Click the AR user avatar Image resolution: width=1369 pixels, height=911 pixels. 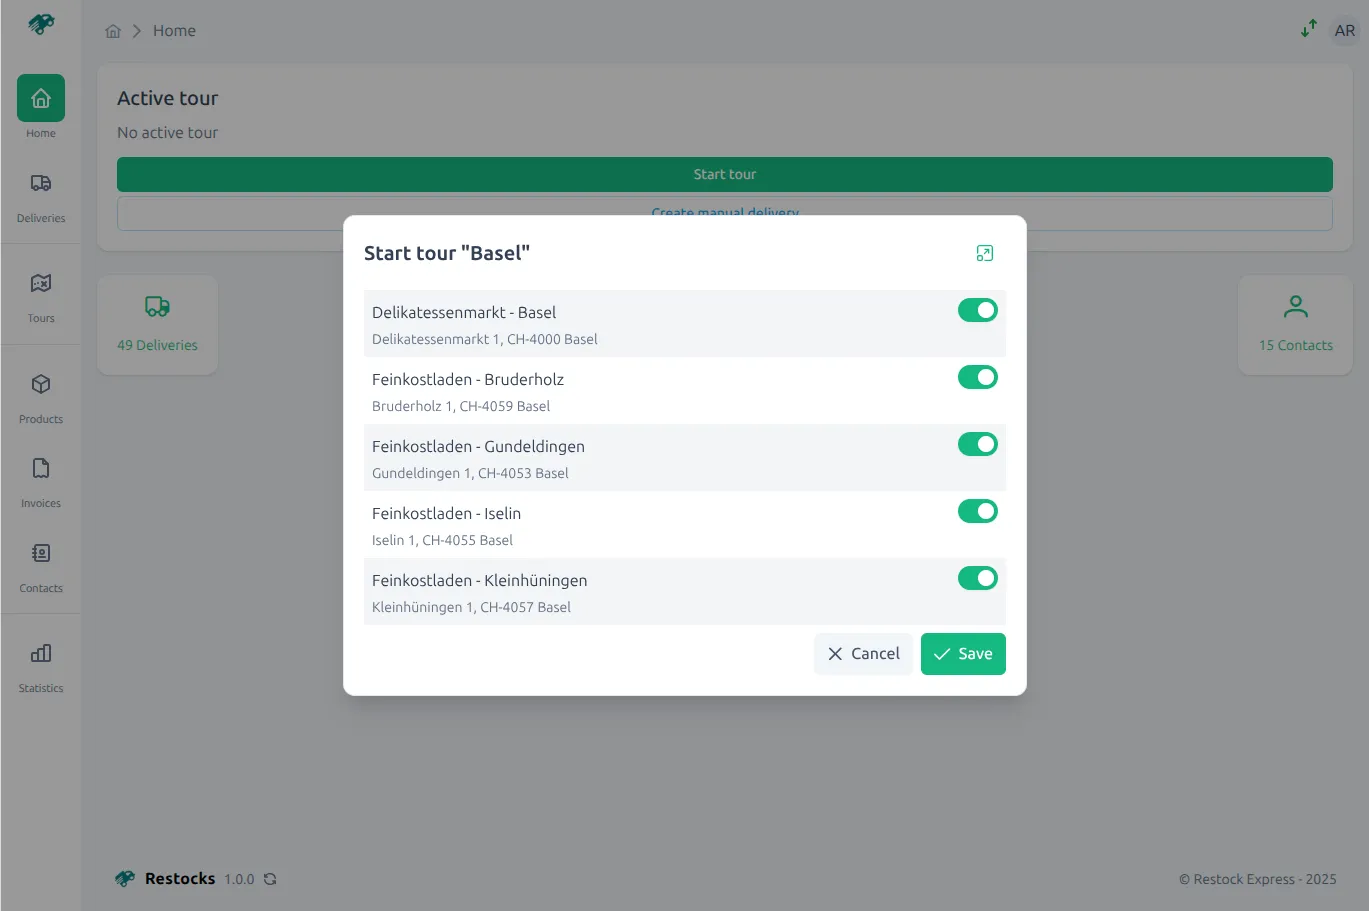tap(1344, 30)
